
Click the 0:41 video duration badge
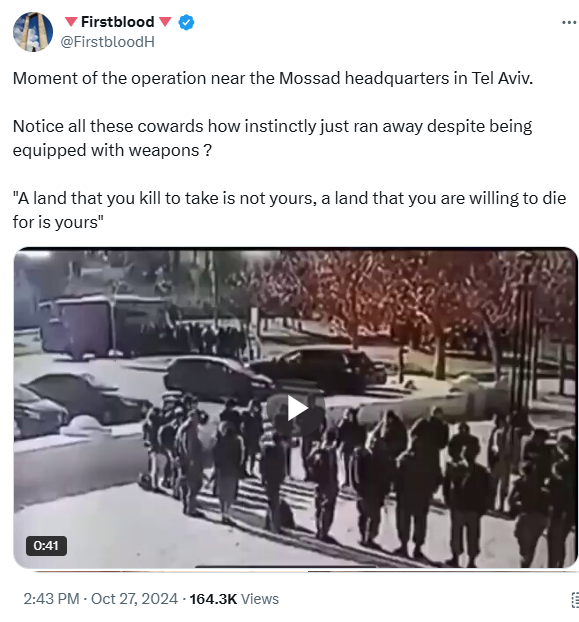coord(46,546)
